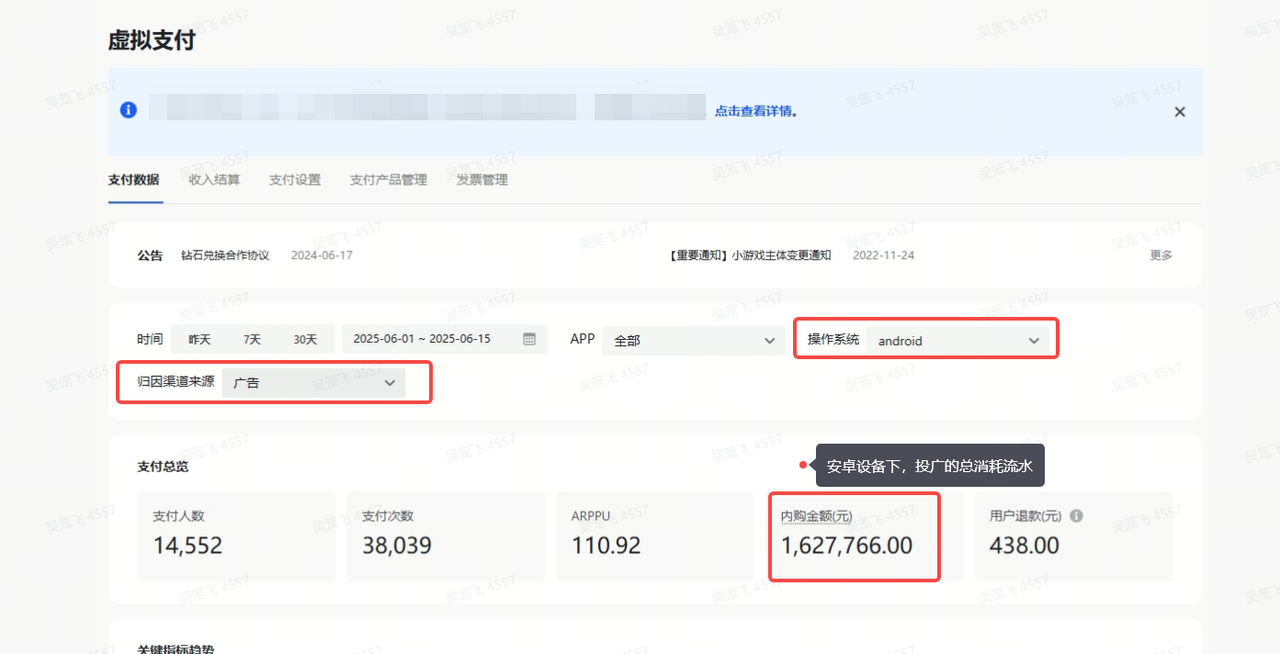Open the 钻石兑换合作协议 announcement
The image size is (1280, 654).
[x=225, y=255]
